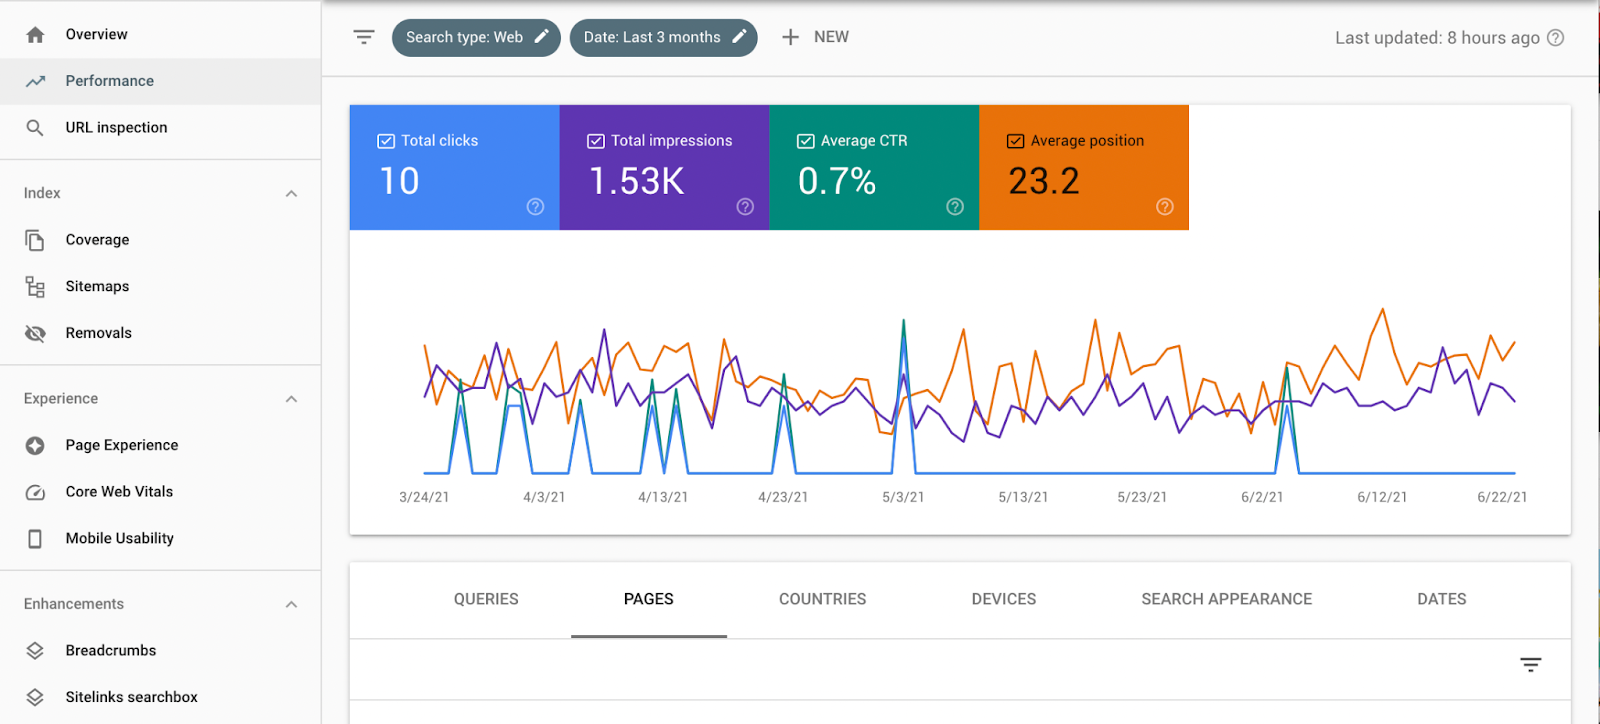Open the SEARCH APPEARANCE tab
This screenshot has width=1600, height=724.
point(1227,599)
